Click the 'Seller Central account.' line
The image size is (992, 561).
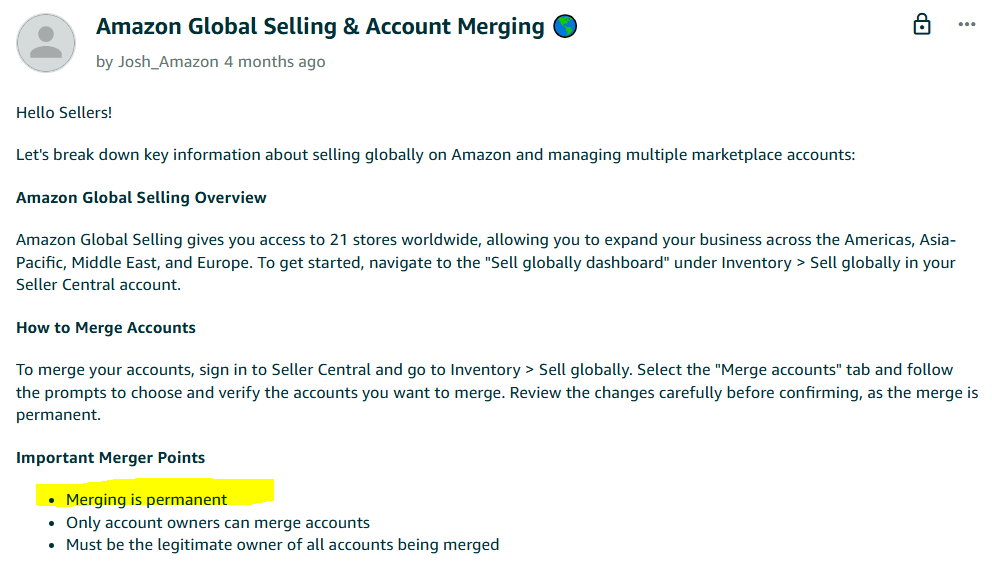pos(98,285)
